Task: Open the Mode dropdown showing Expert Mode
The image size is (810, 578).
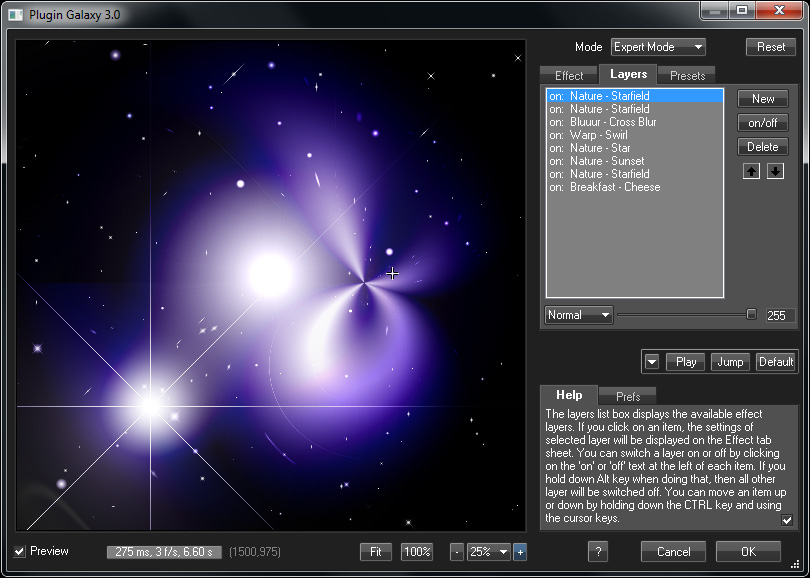Action: click(658, 47)
